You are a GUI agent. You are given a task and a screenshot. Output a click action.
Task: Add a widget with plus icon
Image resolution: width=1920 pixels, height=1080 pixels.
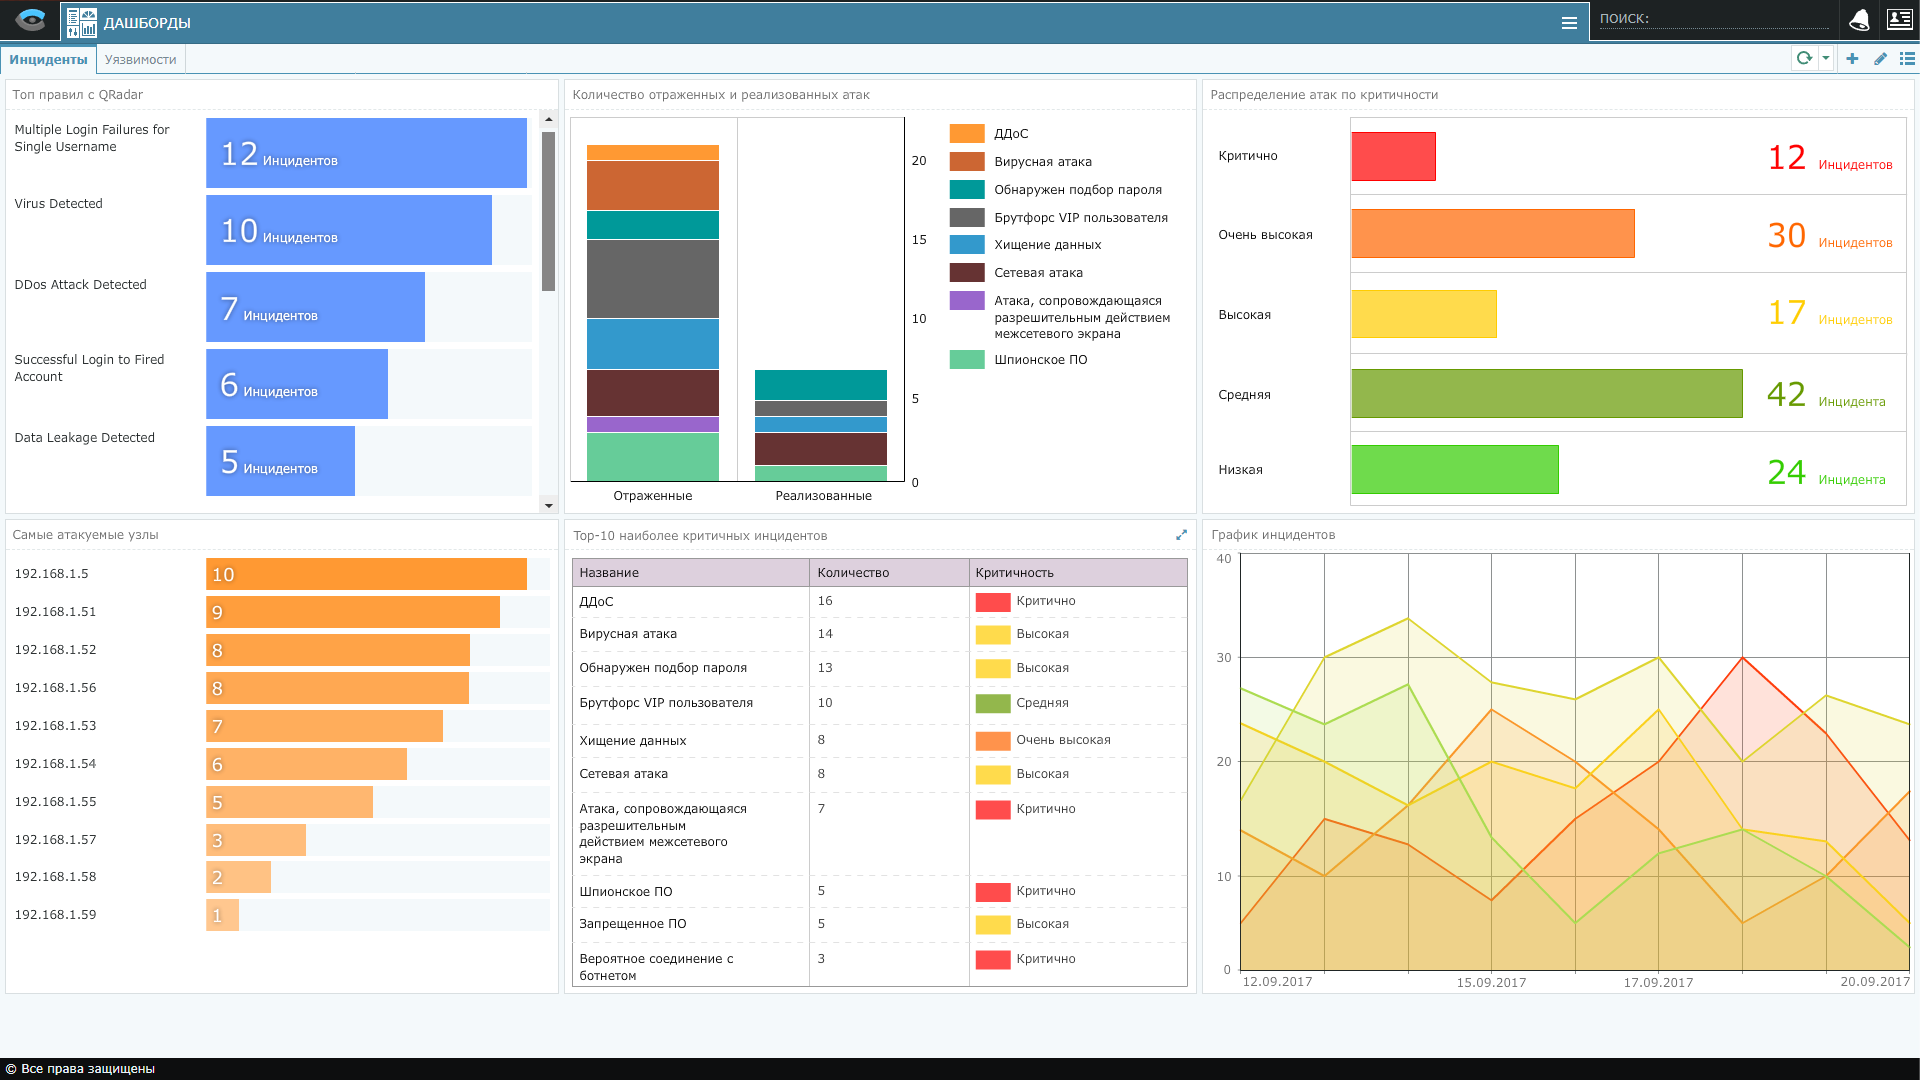(x=1852, y=59)
